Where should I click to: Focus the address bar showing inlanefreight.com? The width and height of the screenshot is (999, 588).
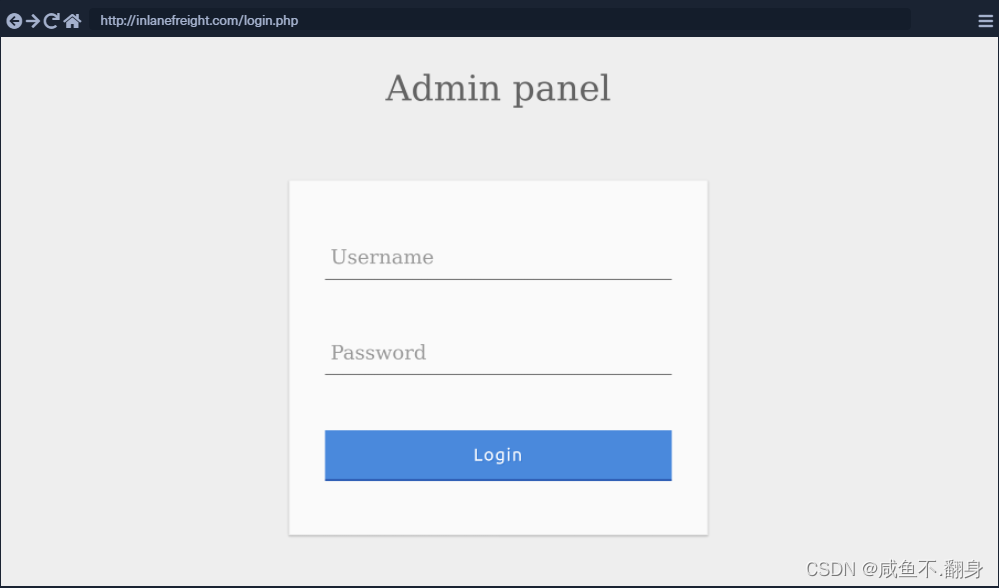tap(500, 21)
